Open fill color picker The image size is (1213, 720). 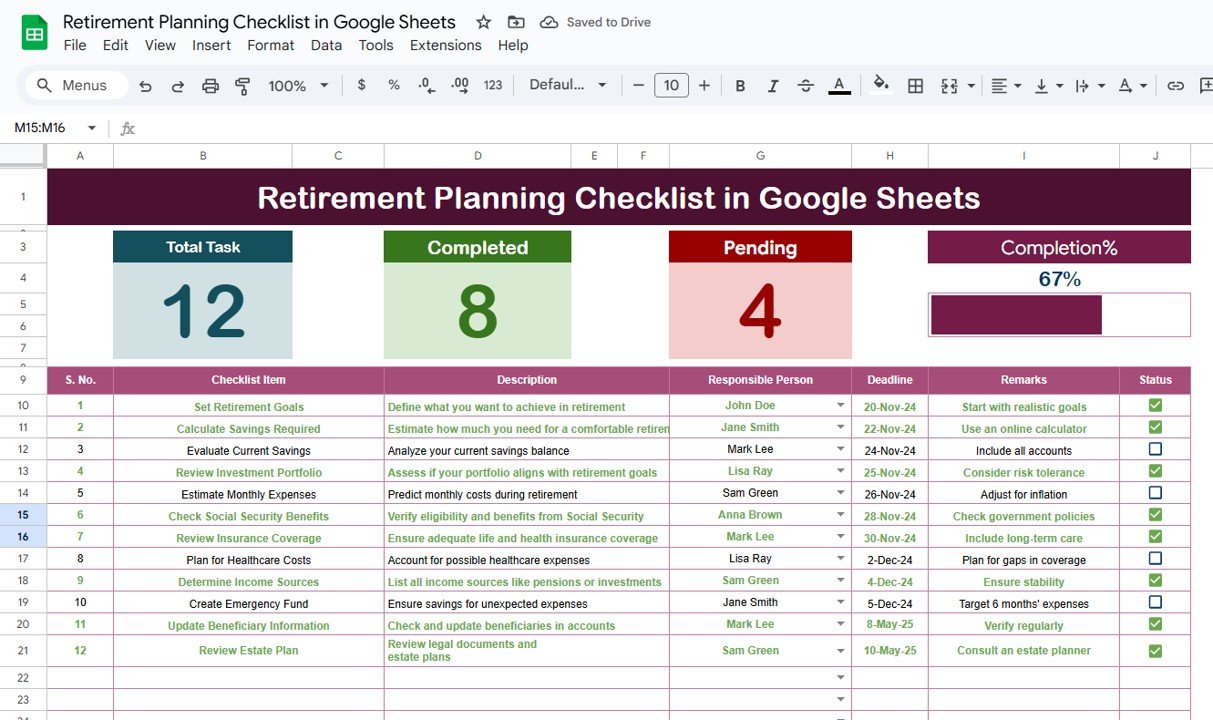point(881,84)
